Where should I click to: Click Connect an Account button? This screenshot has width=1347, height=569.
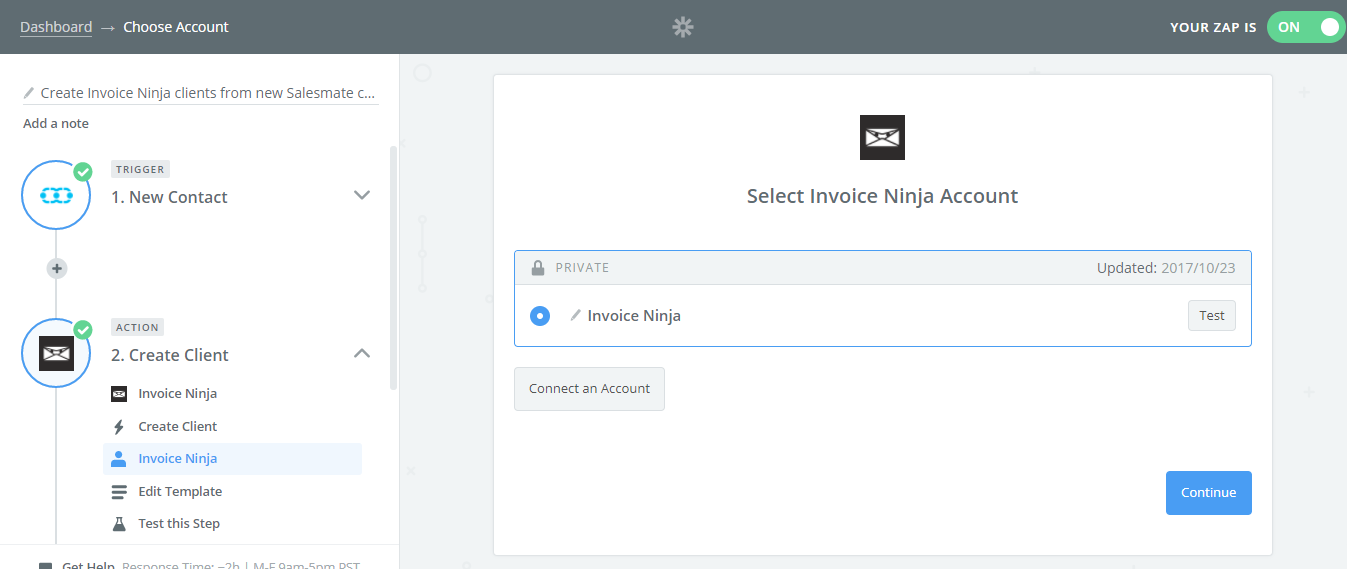[589, 389]
